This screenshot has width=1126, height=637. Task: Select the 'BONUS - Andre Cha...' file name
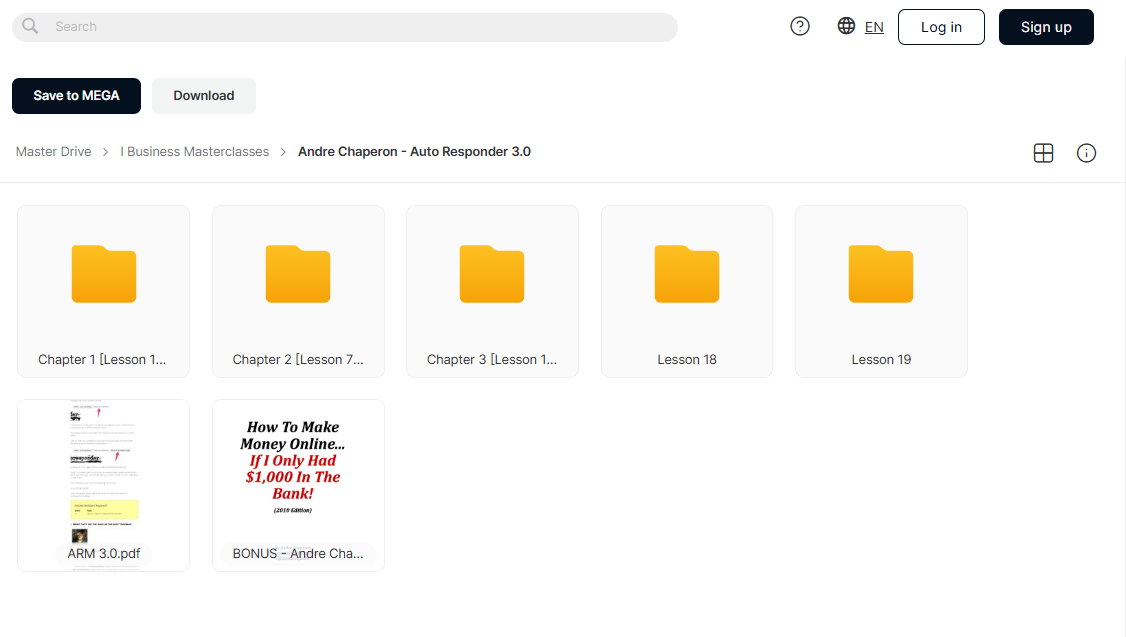coord(298,554)
